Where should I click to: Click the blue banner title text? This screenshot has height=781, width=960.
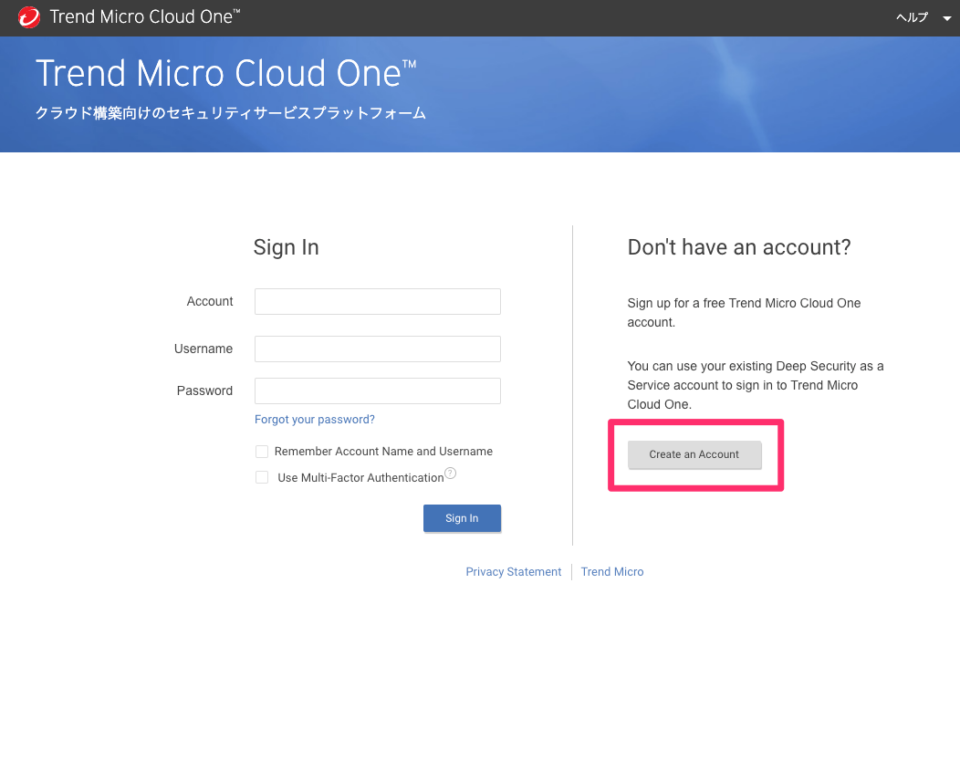tap(224, 72)
